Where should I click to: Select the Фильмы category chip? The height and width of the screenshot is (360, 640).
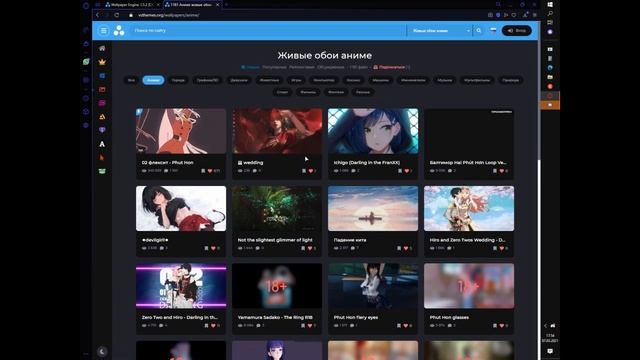point(308,92)
